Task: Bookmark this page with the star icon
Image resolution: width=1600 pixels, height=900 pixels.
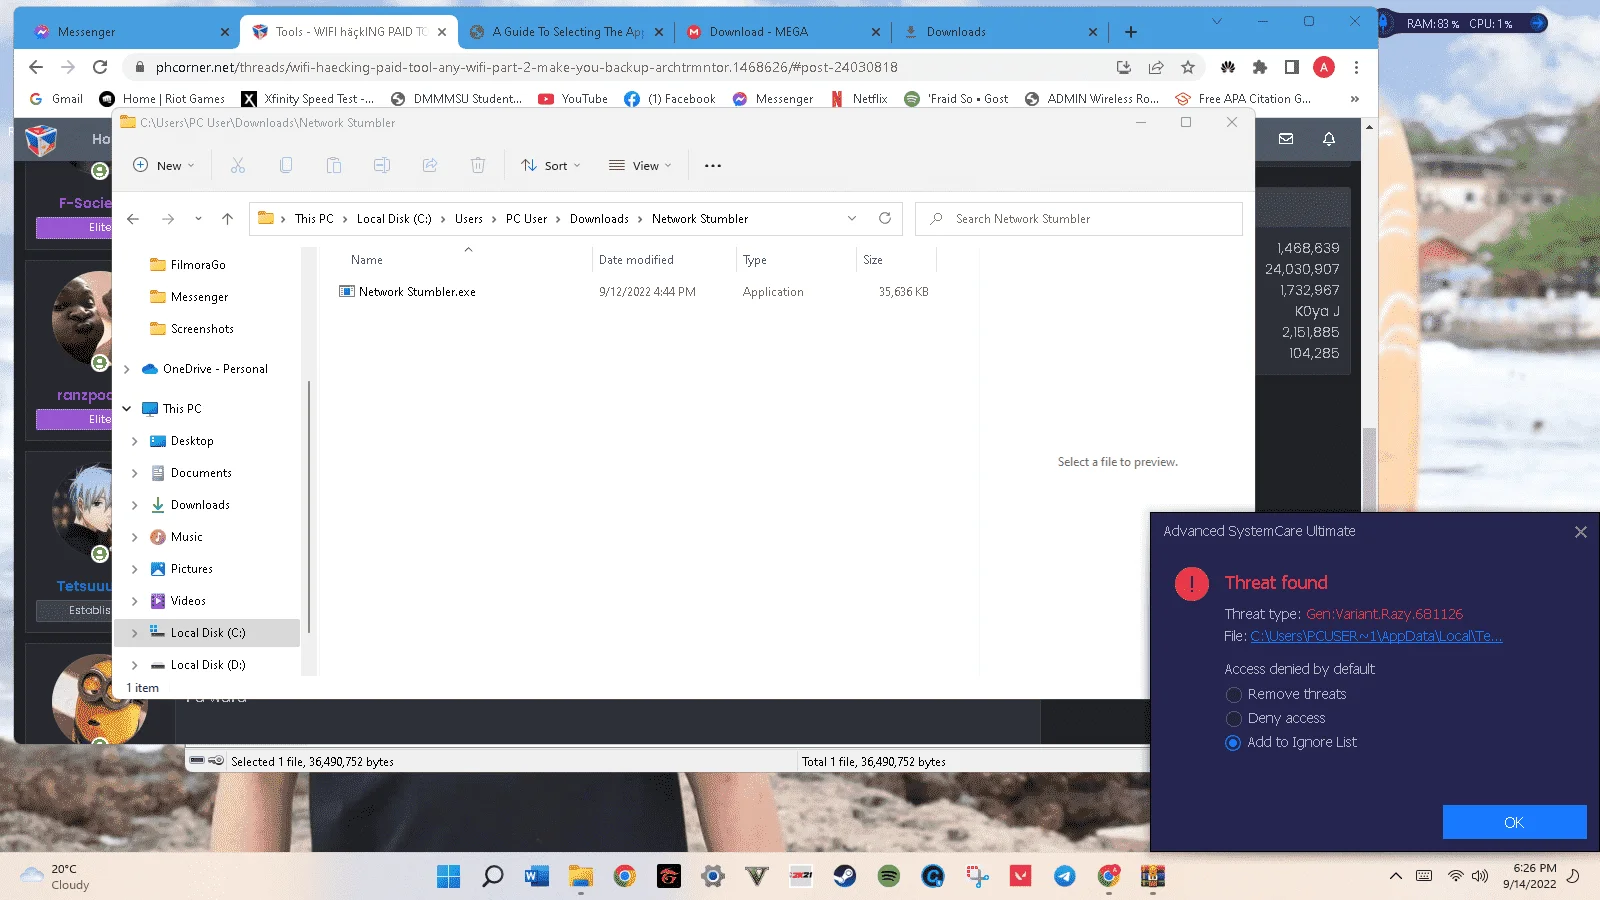Action: click(1188, 67)
